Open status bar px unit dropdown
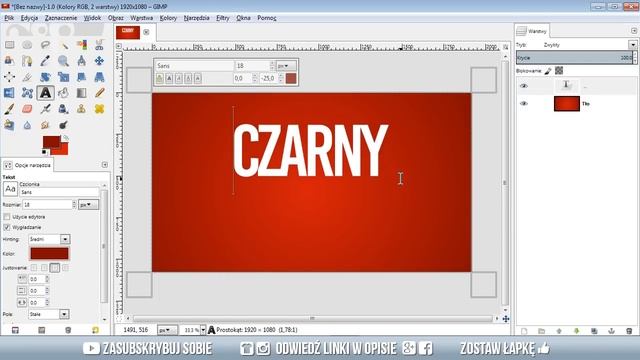Viewport: 640px width, 360px height. tap(167, 330)
